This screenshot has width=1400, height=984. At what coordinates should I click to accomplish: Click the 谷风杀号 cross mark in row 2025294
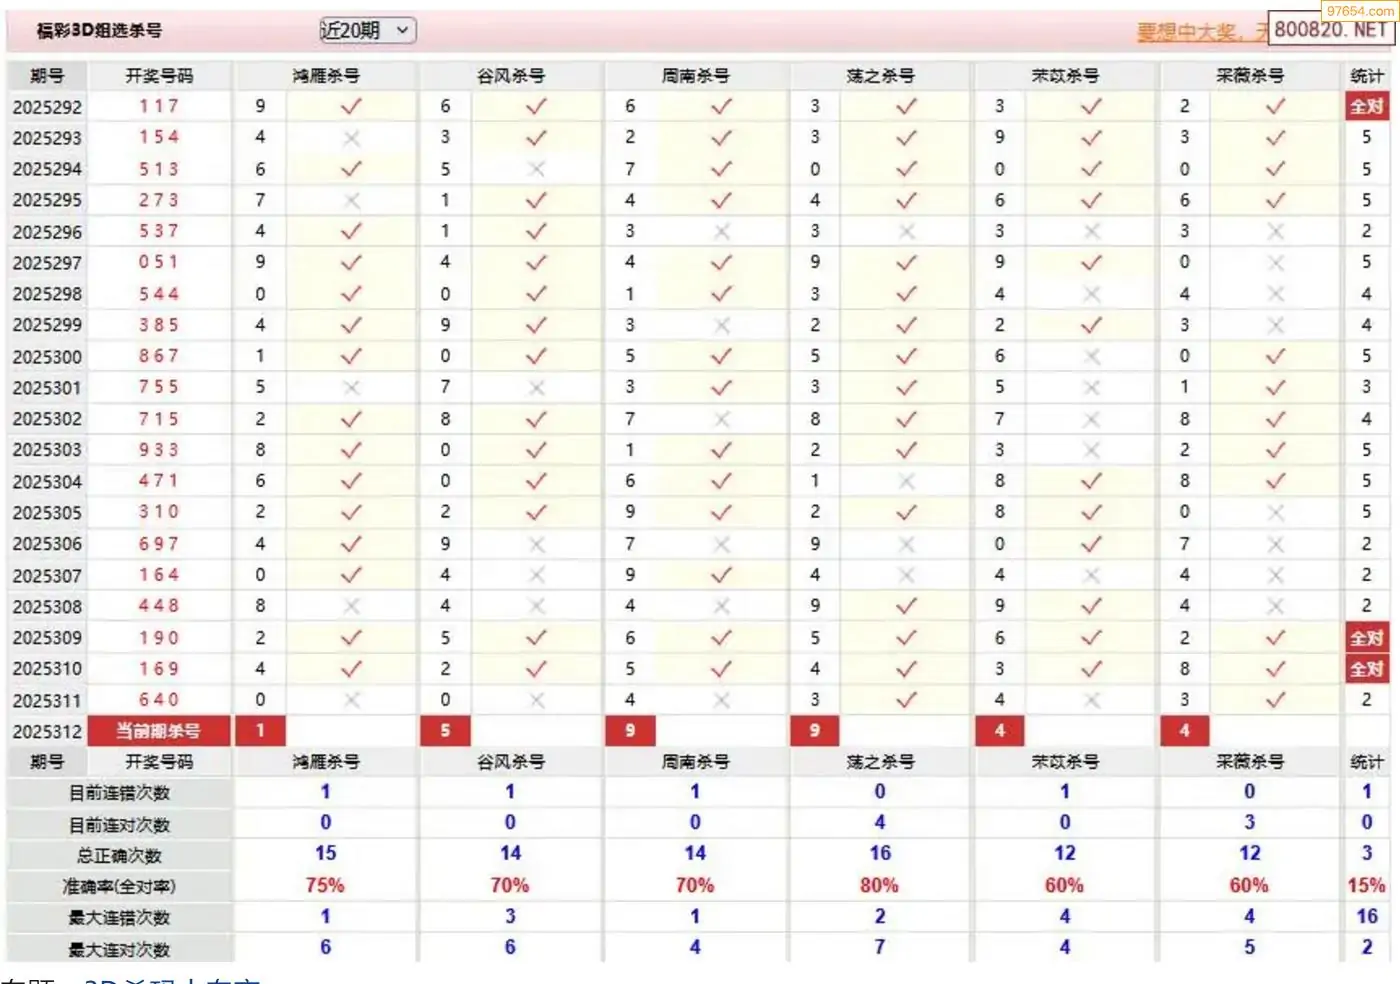click(537, 169)
